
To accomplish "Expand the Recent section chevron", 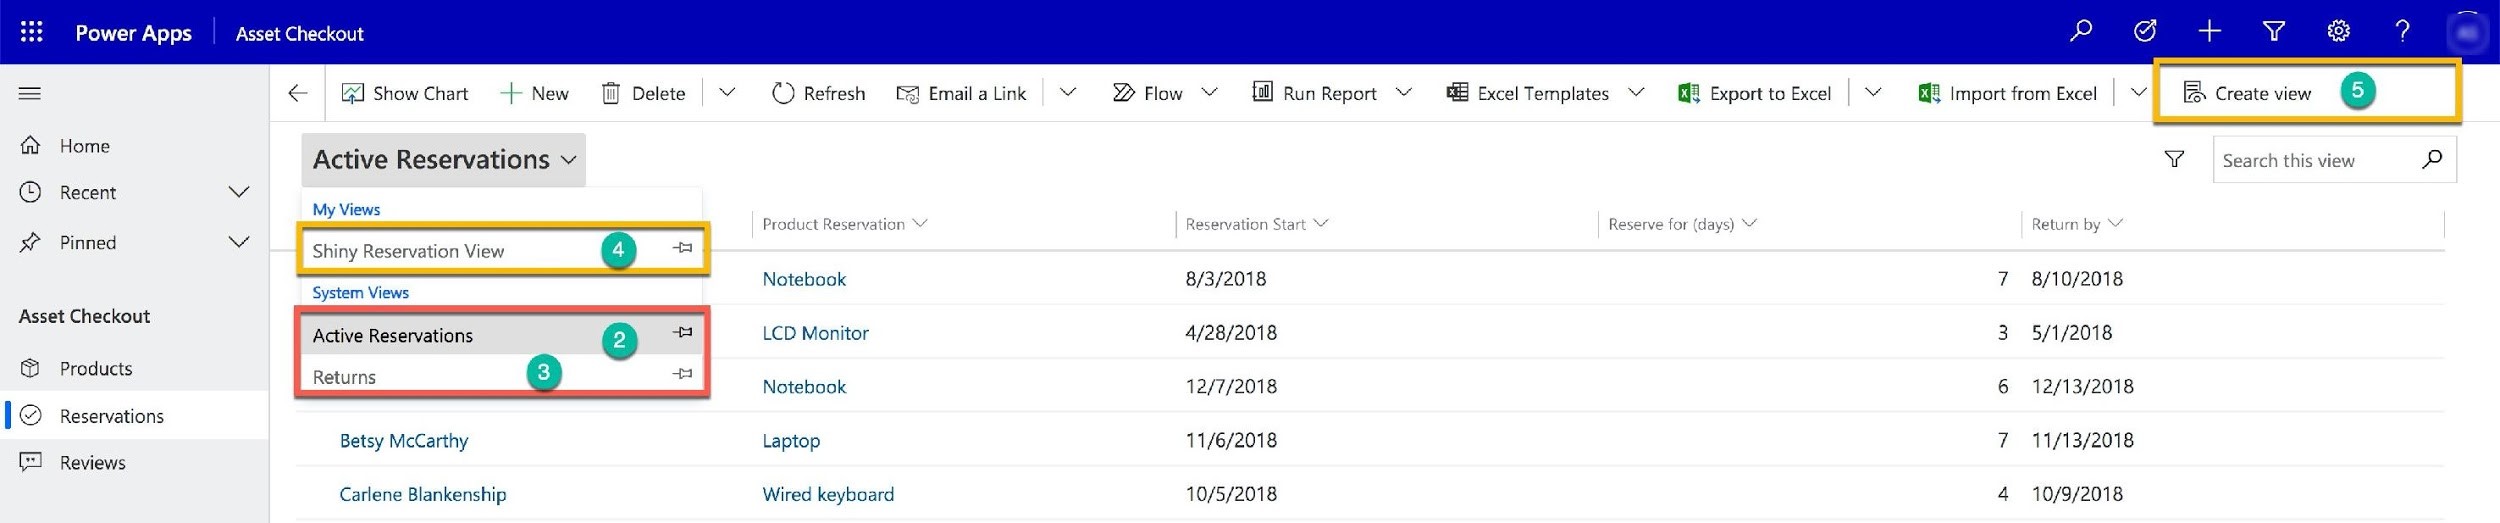I will [239, 192].
